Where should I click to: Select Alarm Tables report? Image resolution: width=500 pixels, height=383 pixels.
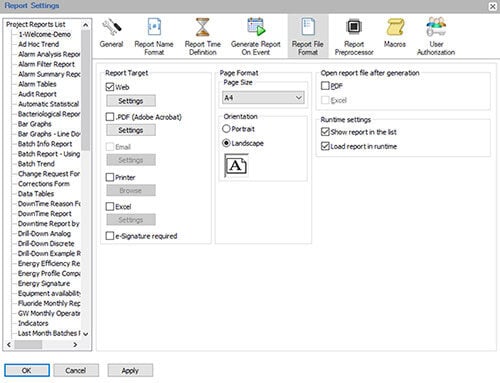(37, 84)
